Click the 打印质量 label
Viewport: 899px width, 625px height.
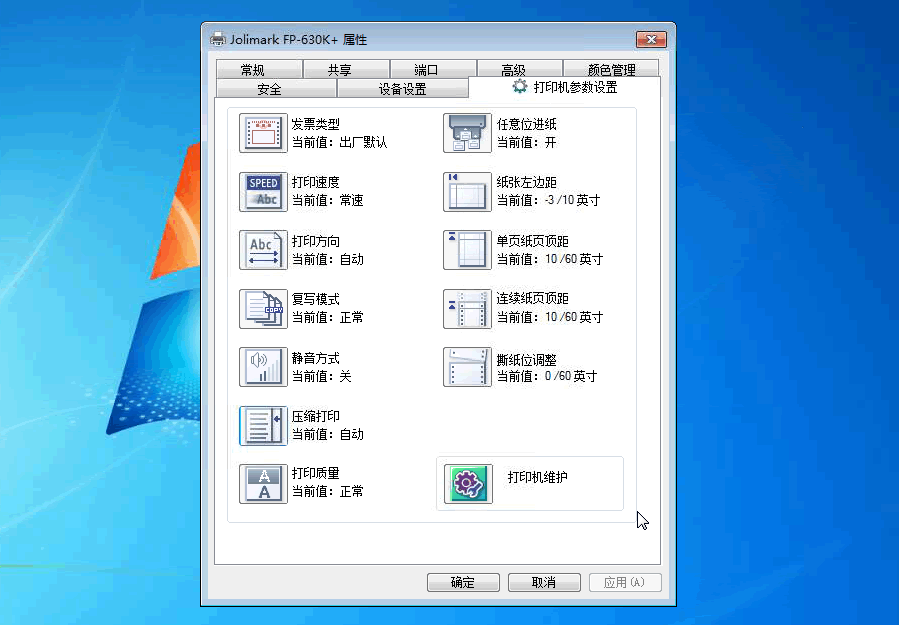(315, 473)
